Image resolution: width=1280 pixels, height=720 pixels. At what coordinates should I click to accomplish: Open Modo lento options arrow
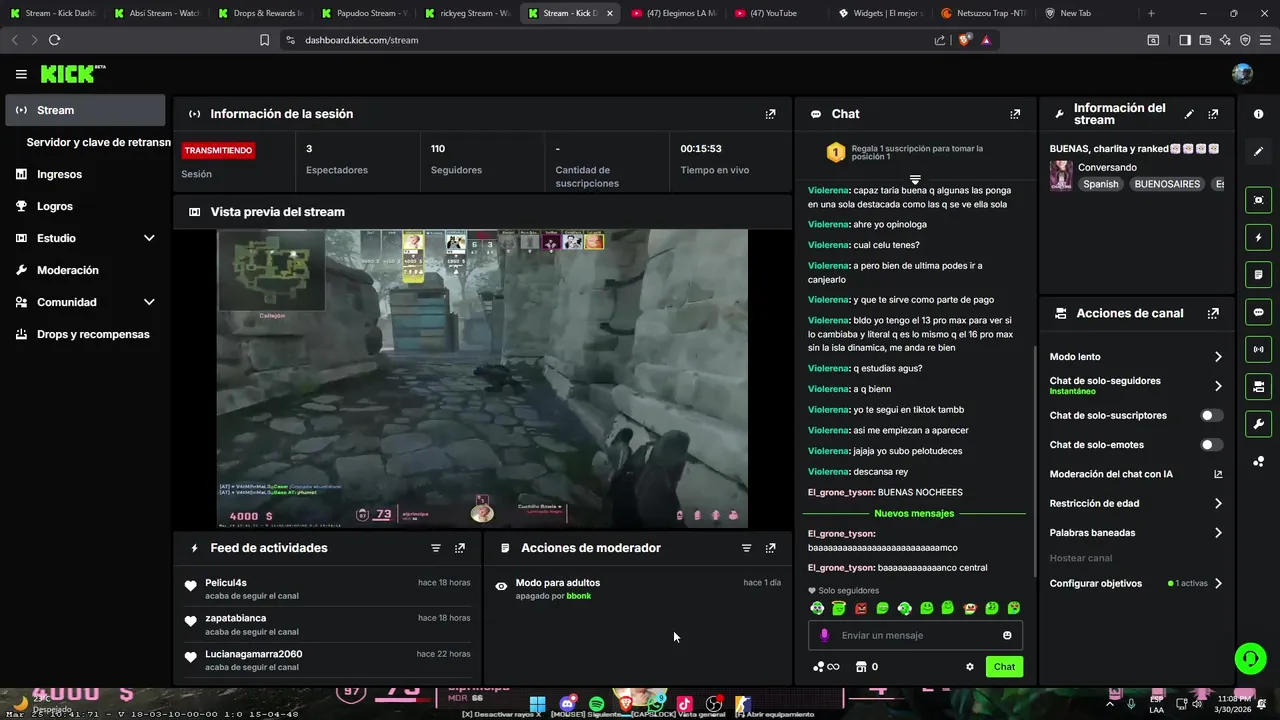coord(1218,357)
